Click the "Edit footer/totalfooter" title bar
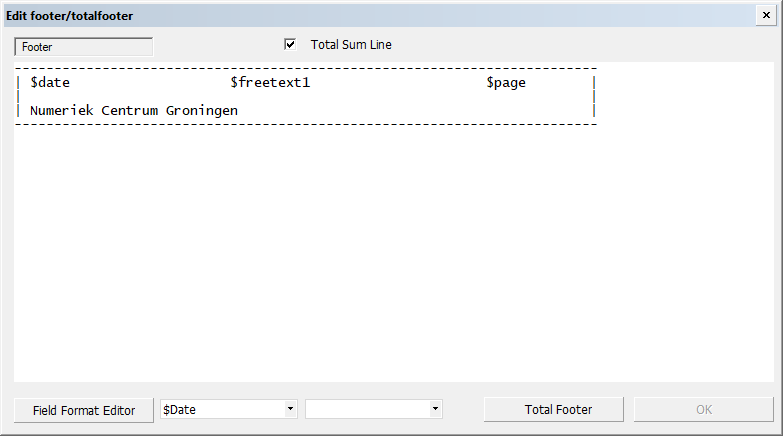This screenshot has height=436, width=783. (x=300, y=16)
